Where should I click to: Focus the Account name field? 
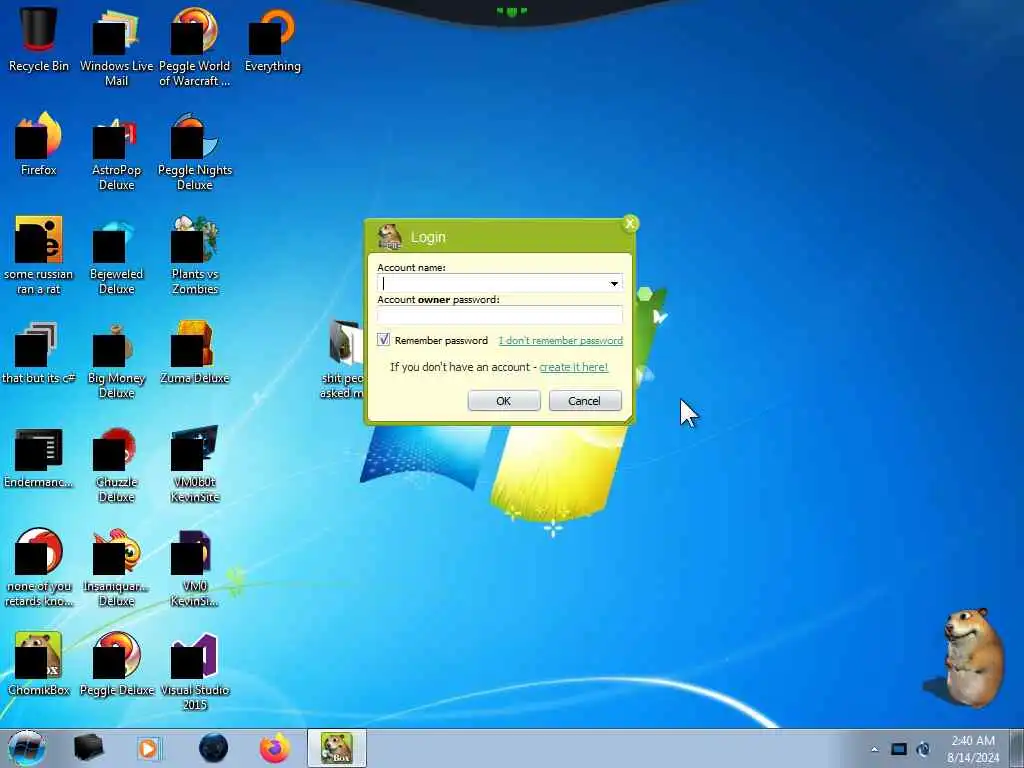[x=500, y=283]
